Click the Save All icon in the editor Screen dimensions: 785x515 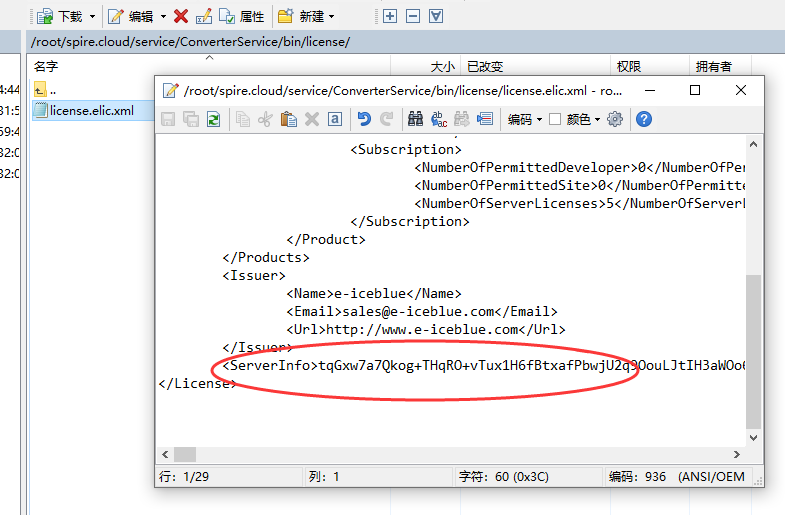point(191,119)
